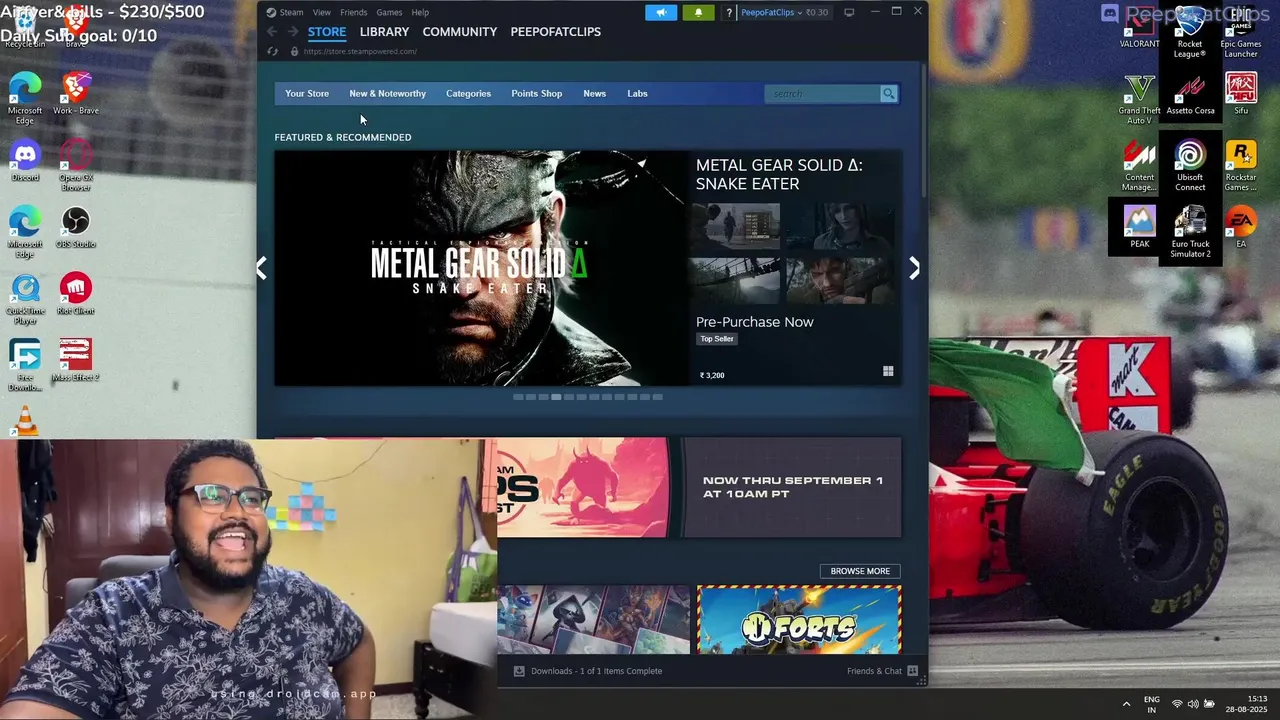This screenshot has width=1280, height=720.
Task: Open the Discord desktop shortcut
Action: pos(25,161)
